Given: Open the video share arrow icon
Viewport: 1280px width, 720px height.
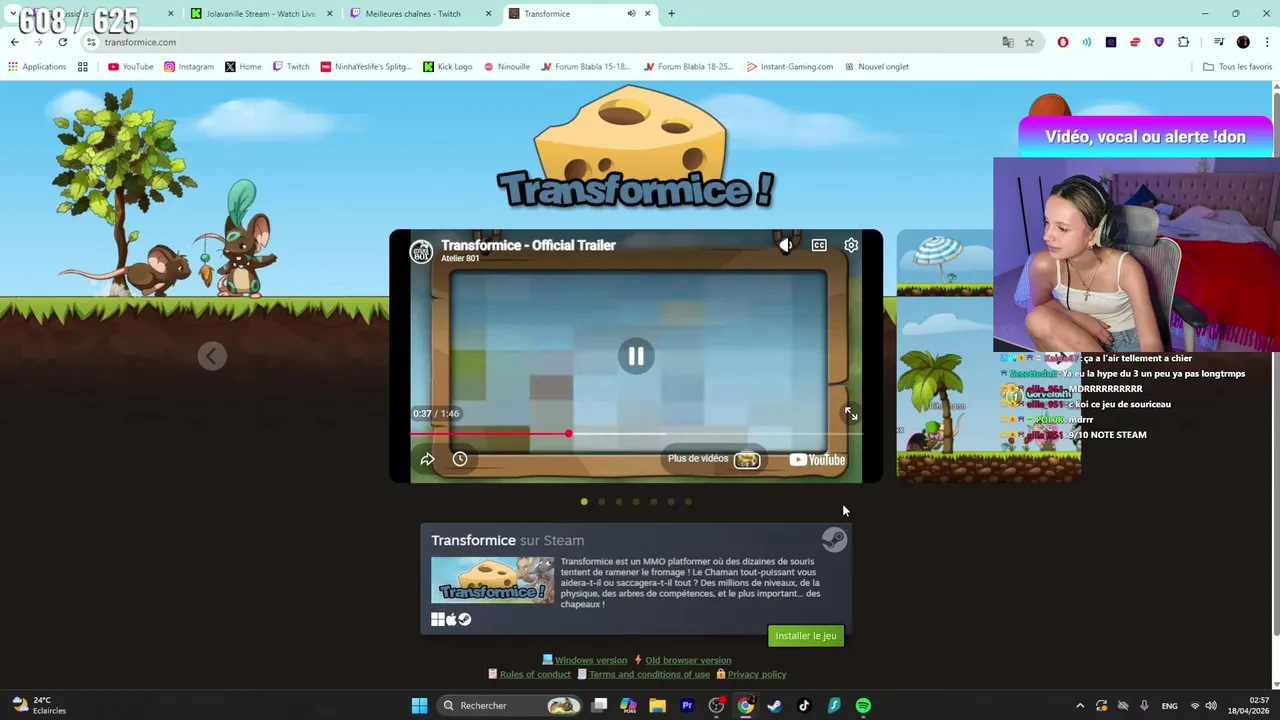Looking at the screenshot, I should [x=427, y=459].
